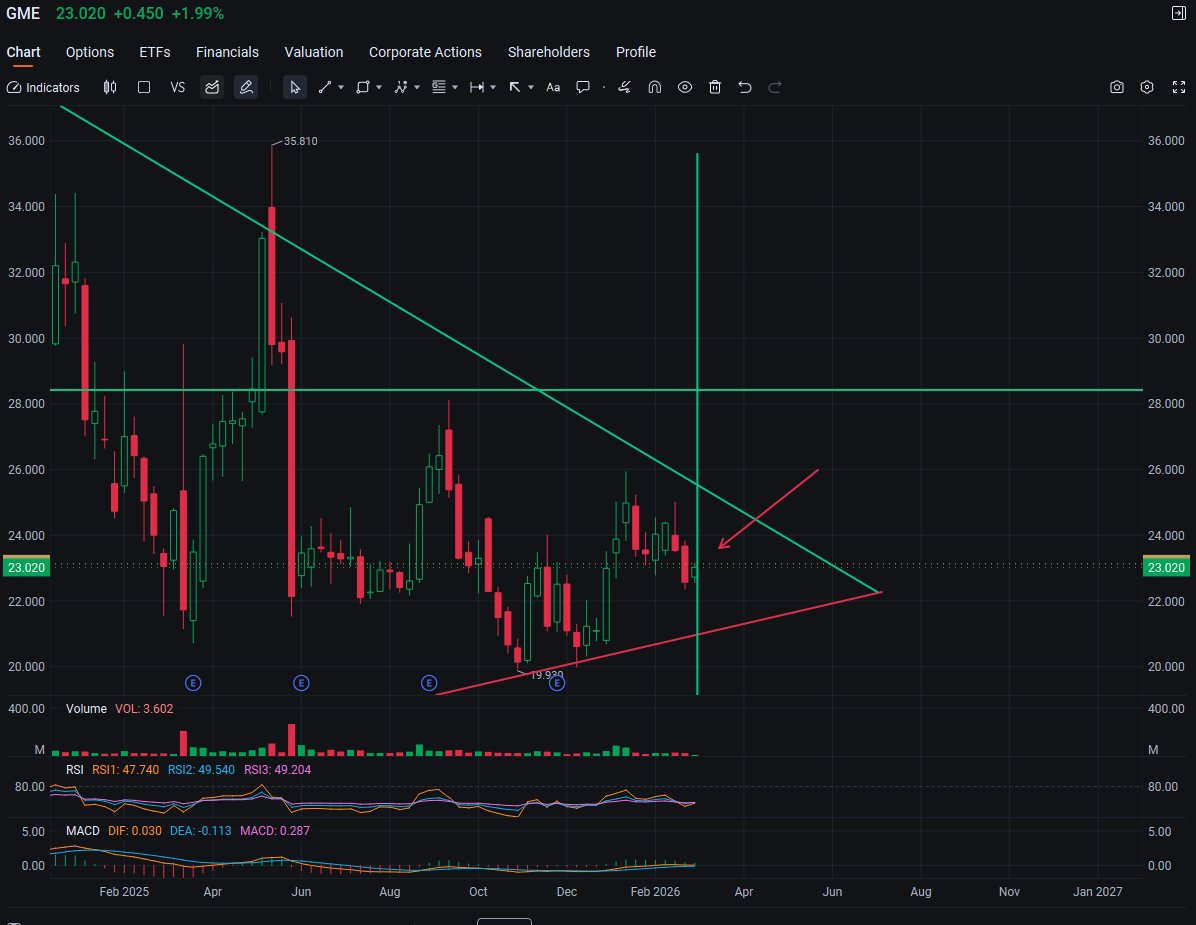This screenshot has height=925, width=1196.
Task: Open the VS compare tool
Action: point(178,88)
